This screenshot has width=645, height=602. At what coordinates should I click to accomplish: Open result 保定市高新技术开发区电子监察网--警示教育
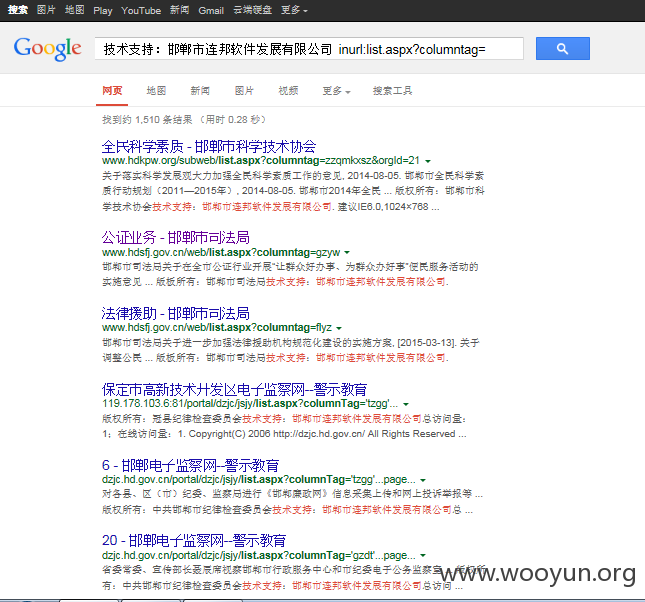click(x=234, y=389)
